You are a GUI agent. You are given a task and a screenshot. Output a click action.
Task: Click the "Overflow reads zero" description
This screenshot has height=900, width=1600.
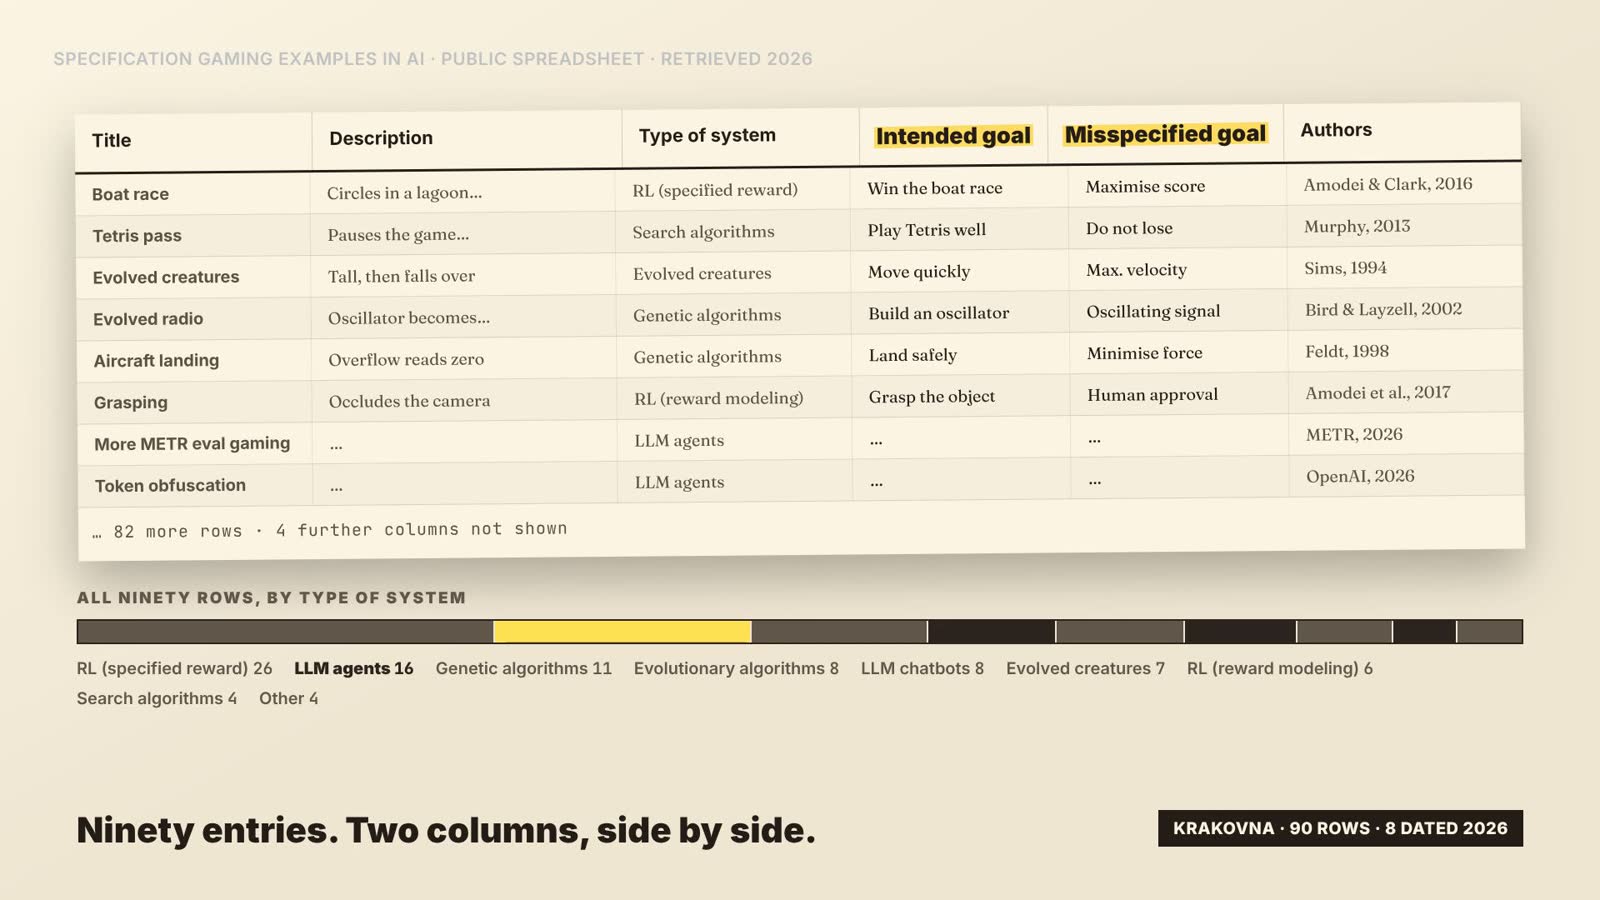click(406, 359)
